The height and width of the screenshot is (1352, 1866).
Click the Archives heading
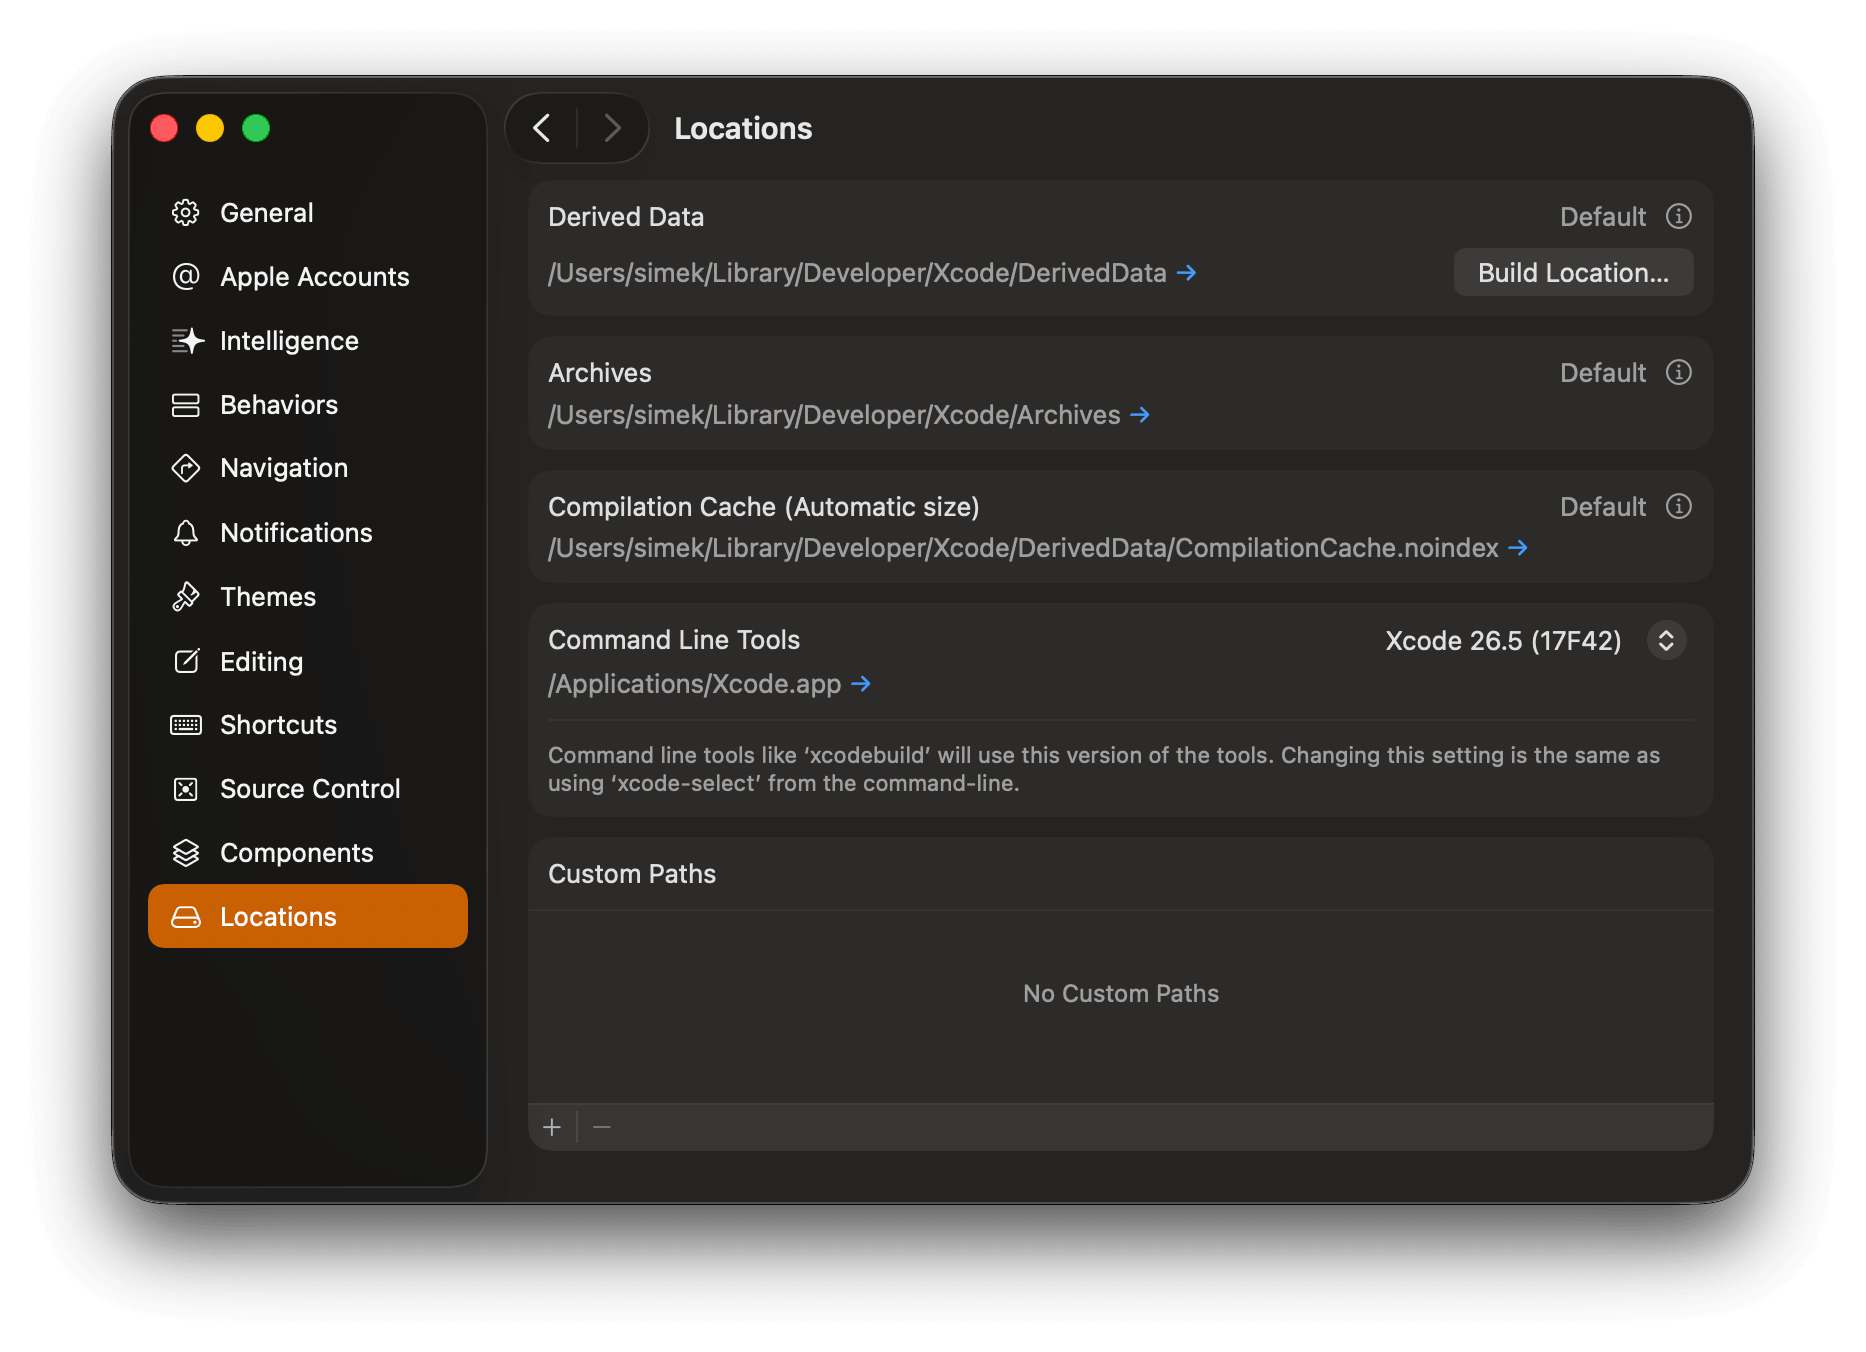[600, 373]
